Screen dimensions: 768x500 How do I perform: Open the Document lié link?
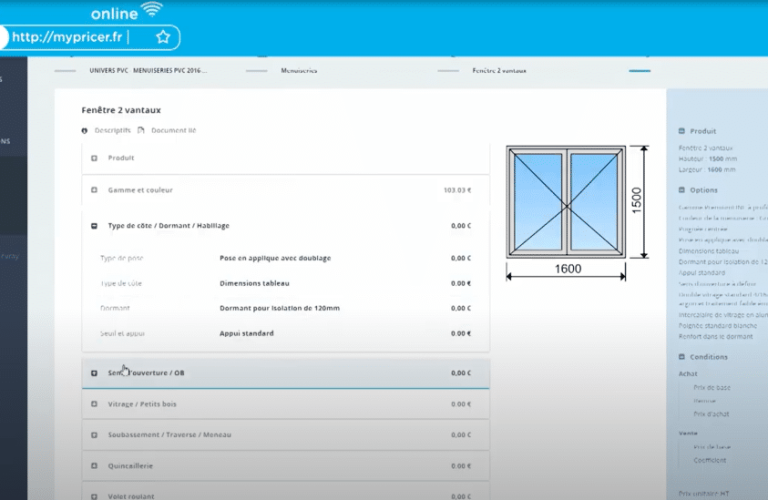[173, 130]
